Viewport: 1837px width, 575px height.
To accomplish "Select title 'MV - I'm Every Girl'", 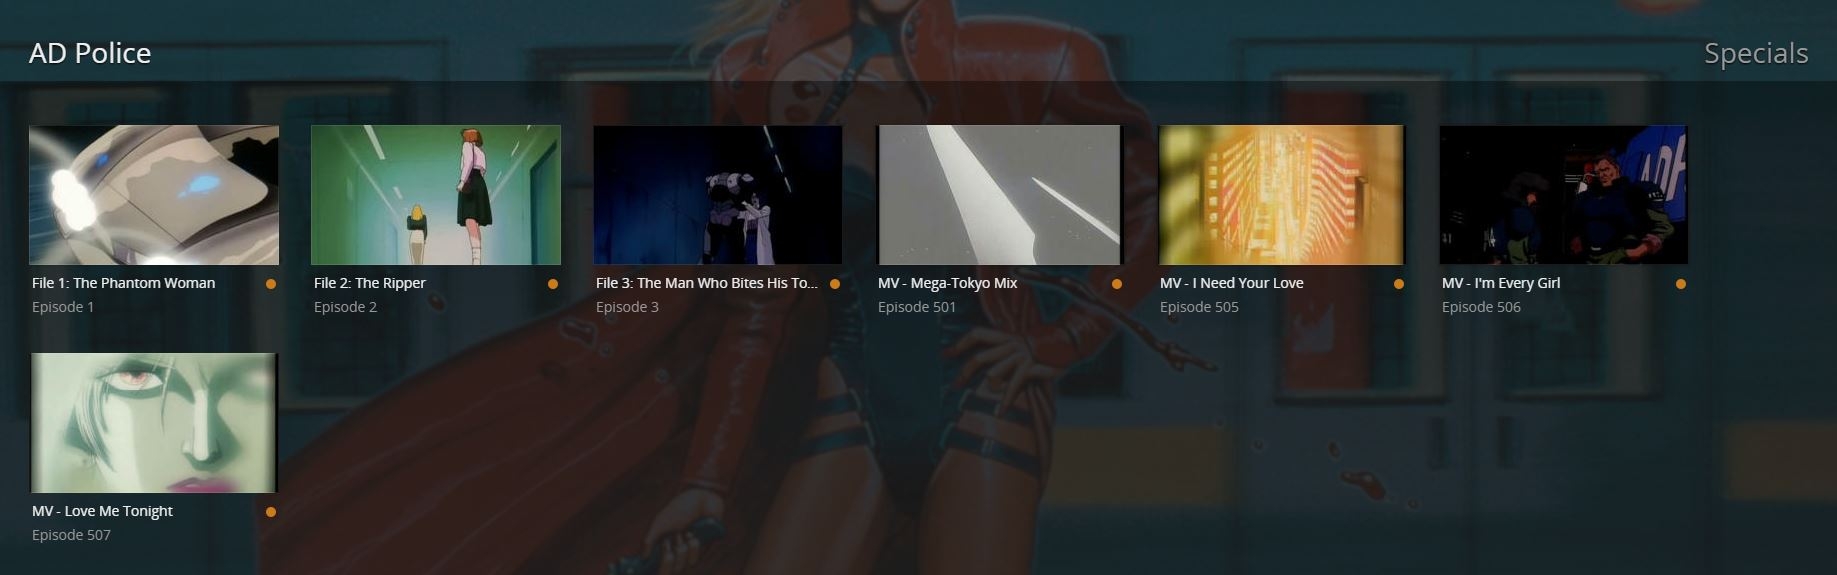I will click(x=1501, y=283).
